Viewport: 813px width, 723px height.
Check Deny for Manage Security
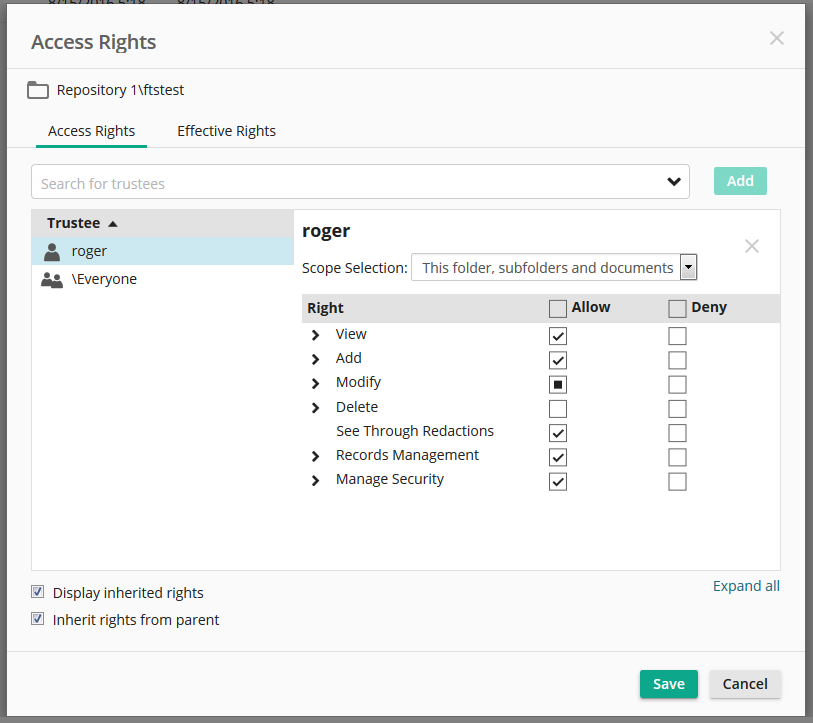(677, 482)
